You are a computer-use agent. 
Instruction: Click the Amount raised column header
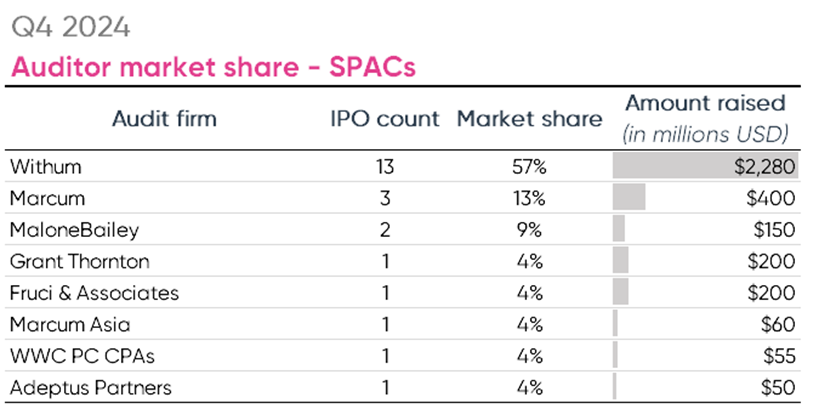705,103
